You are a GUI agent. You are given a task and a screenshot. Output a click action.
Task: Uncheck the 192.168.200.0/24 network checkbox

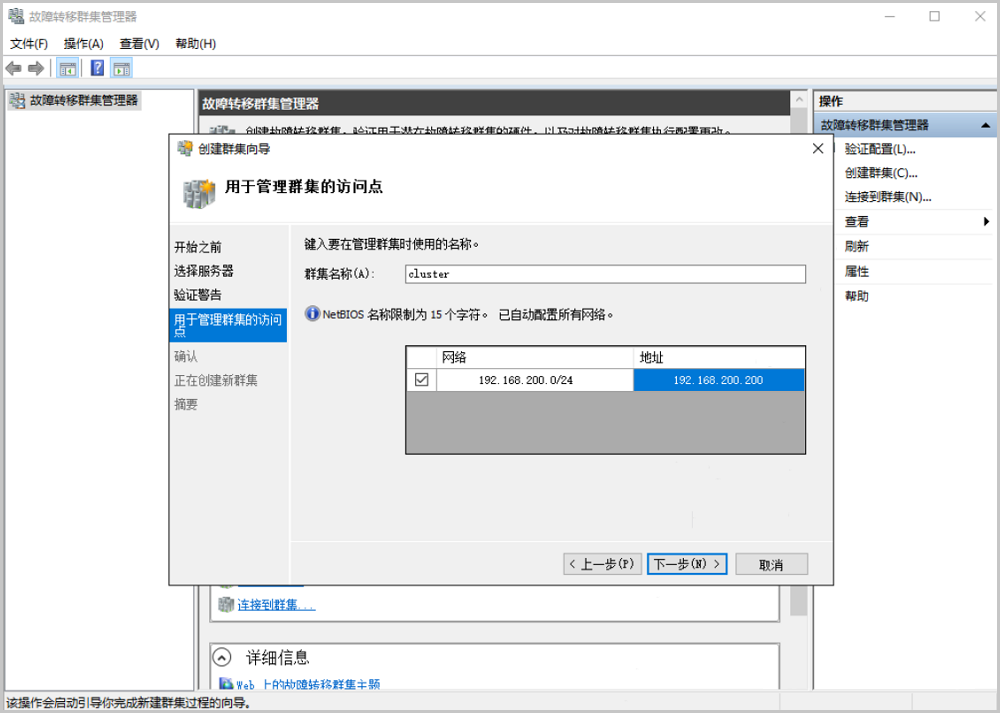(x=421, y=380)
